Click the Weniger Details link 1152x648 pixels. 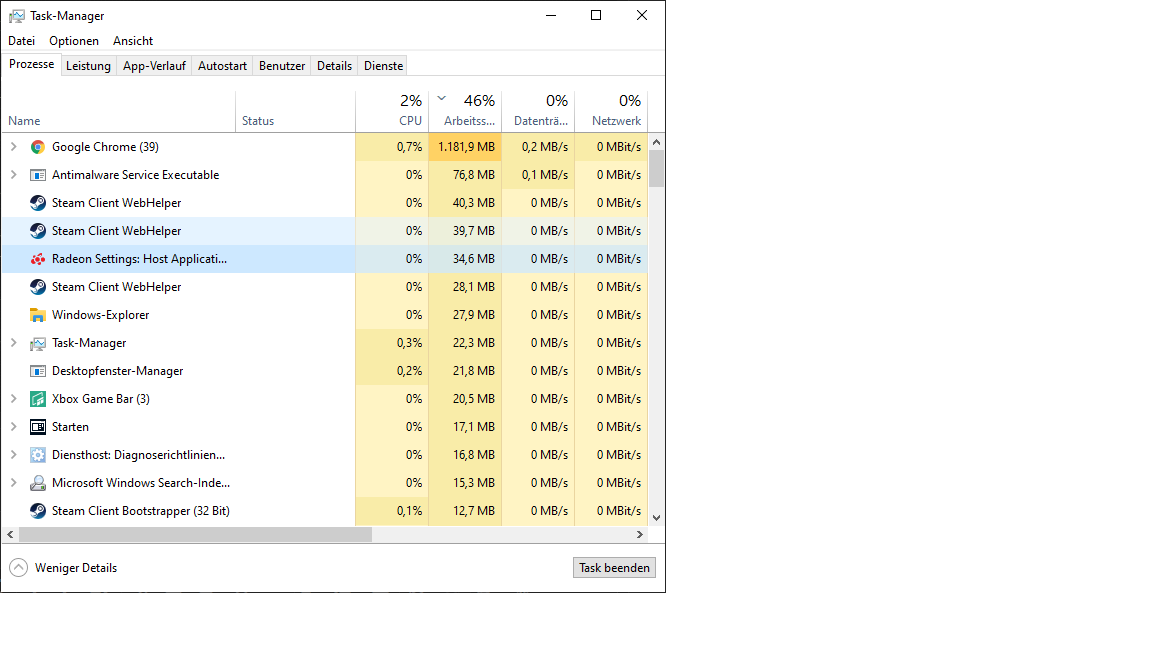[x=76, y=568]
